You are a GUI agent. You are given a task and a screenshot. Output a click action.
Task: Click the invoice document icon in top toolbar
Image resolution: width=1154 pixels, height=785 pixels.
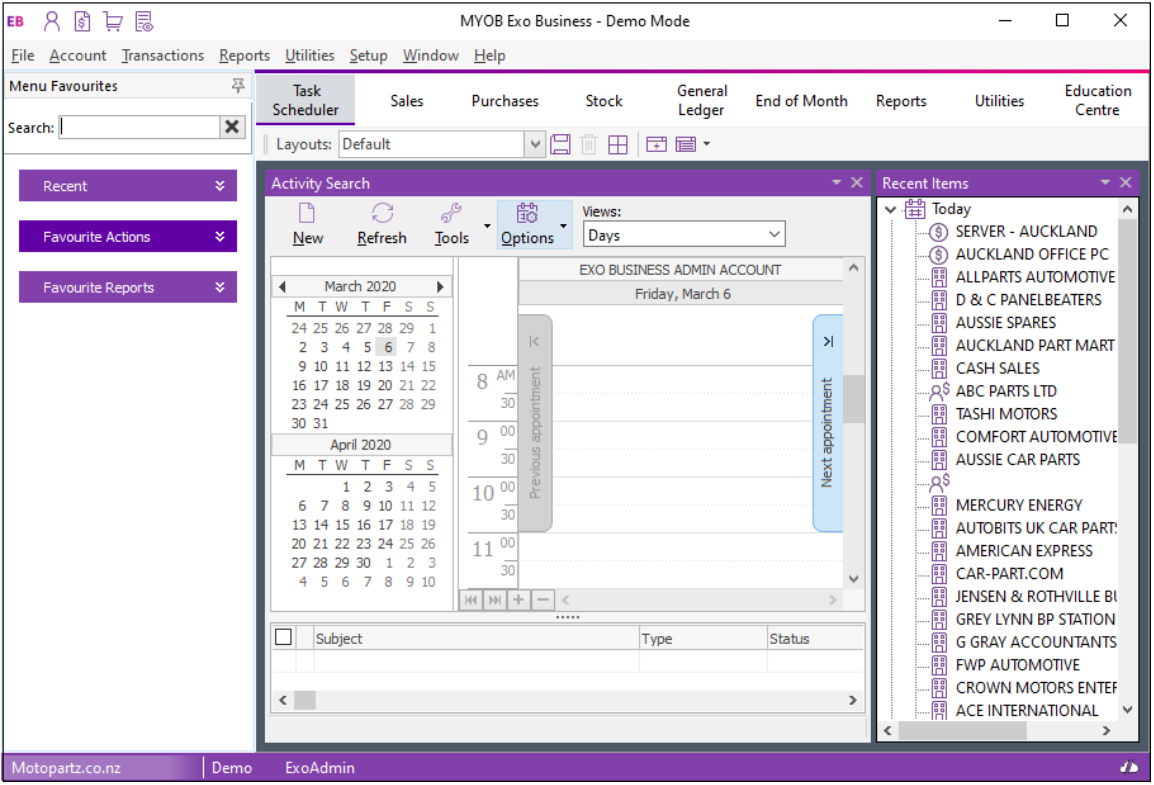(82, 20)
